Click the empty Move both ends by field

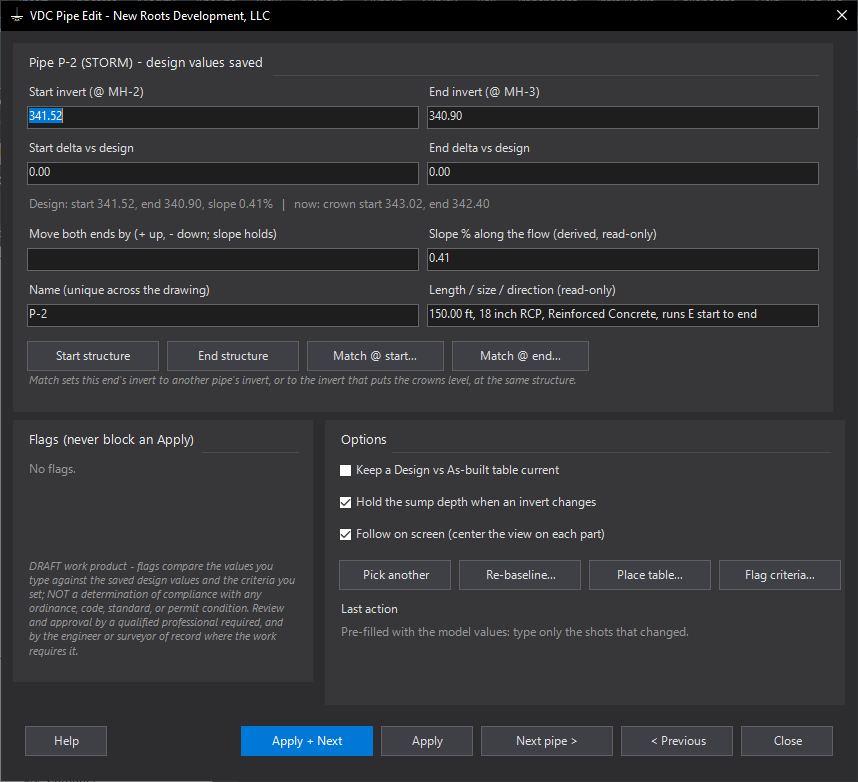223,259
